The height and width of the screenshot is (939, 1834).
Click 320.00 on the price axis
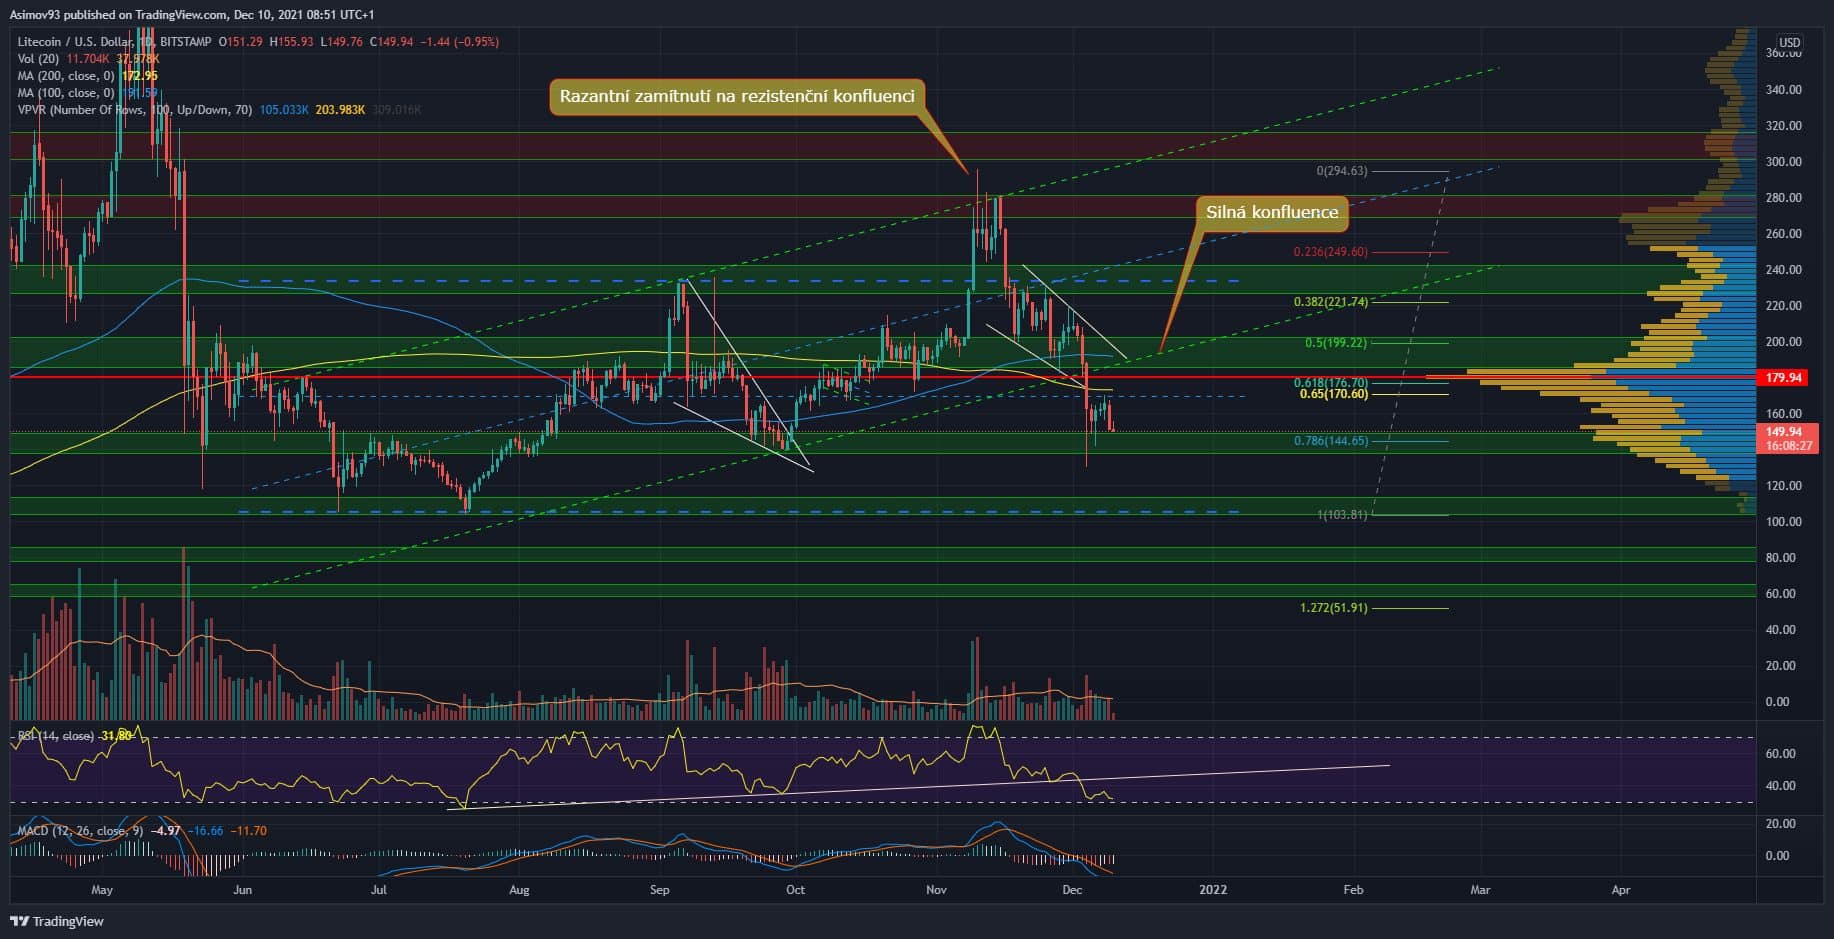[1784, 126]
